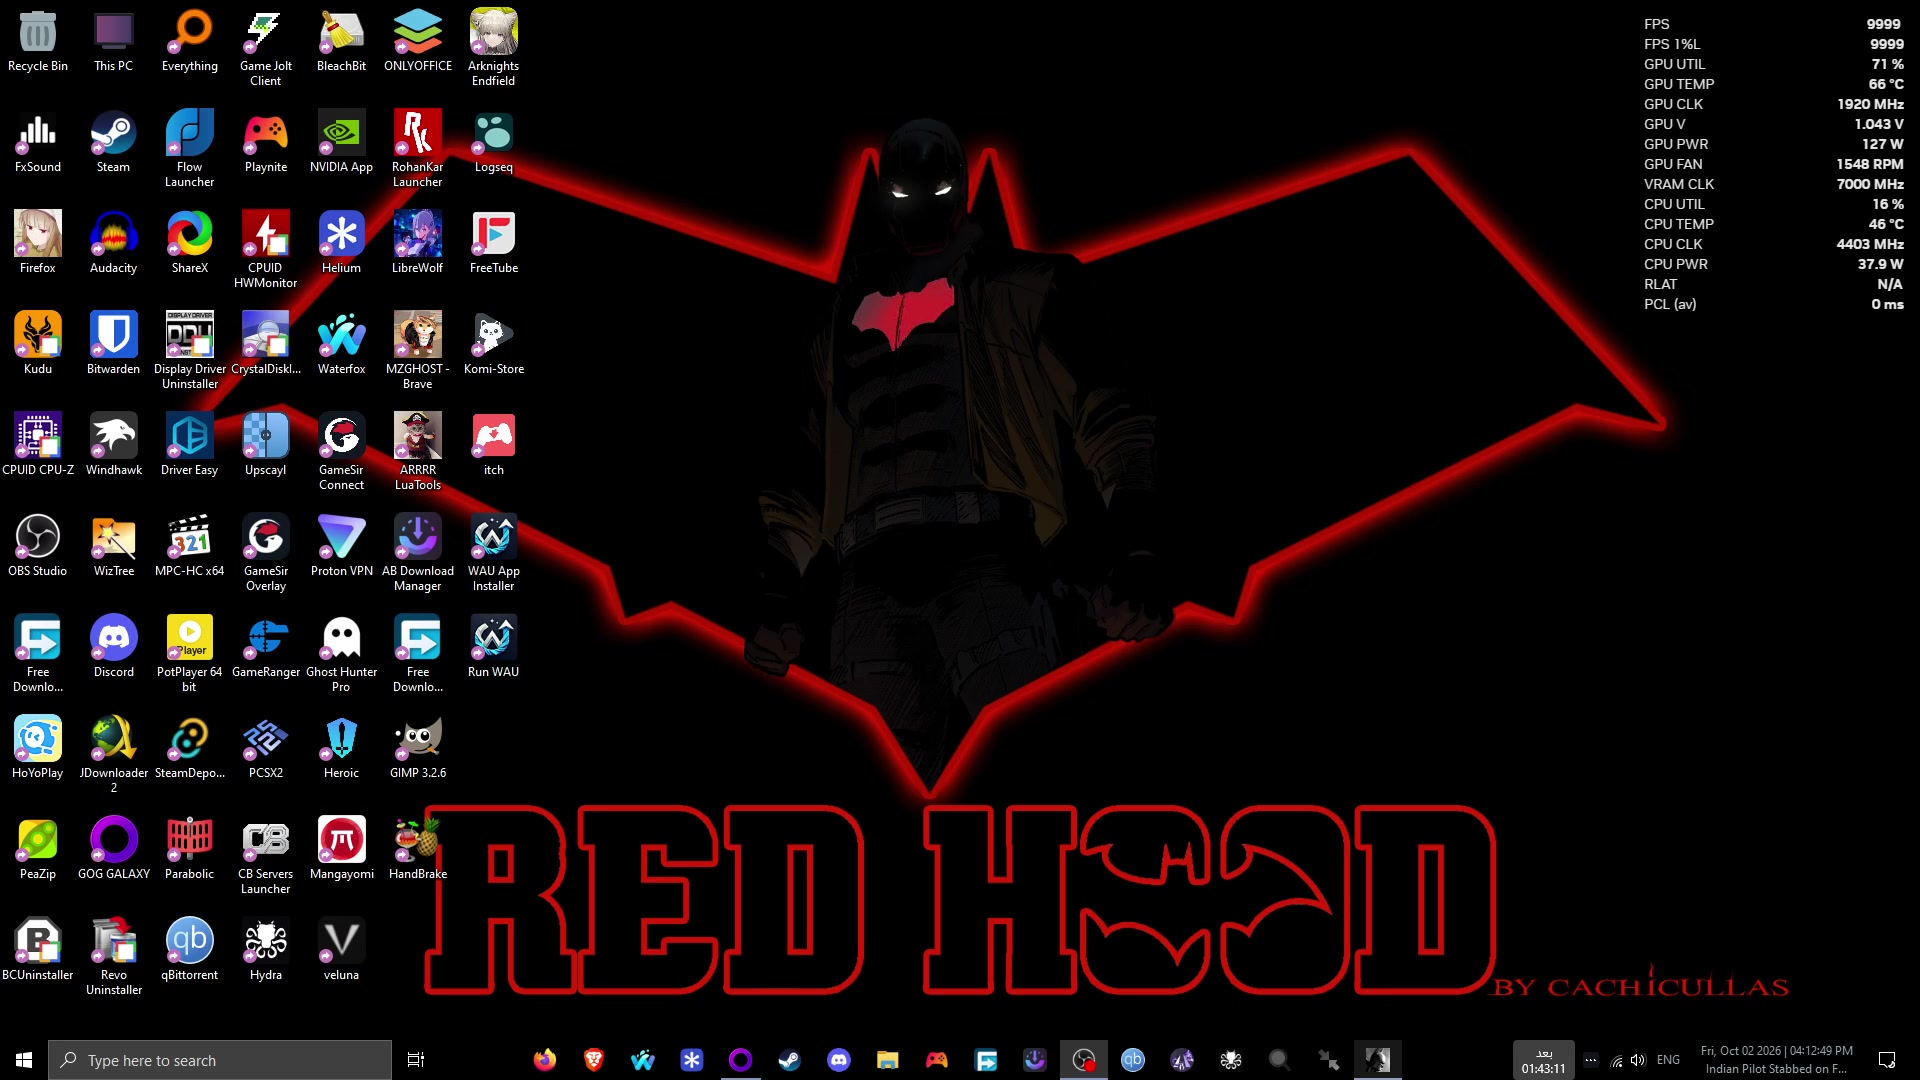Select the HandBrake desktop shortcut
Image resolution: width=1920 pixels, height=1080 pixels.
(418, 849)
